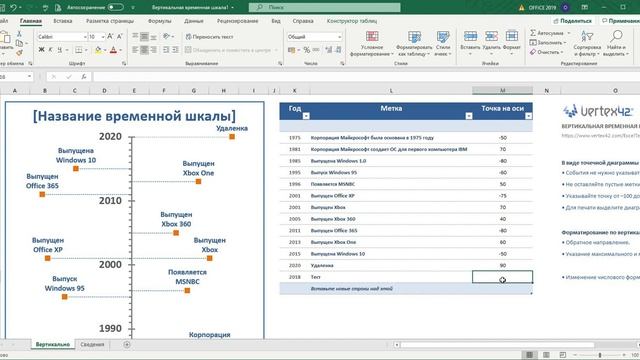
Task: Open the number format Общий dropdown
Action: [340, 37]
